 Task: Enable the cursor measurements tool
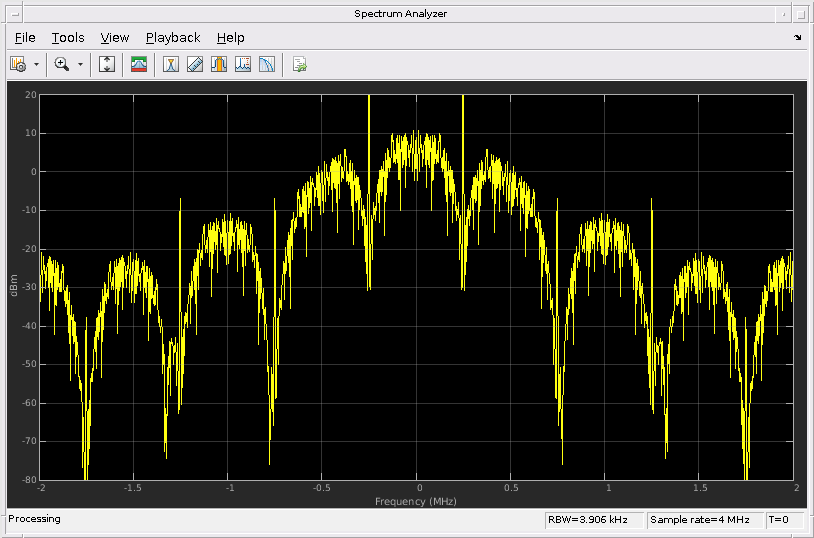(171, 64)
